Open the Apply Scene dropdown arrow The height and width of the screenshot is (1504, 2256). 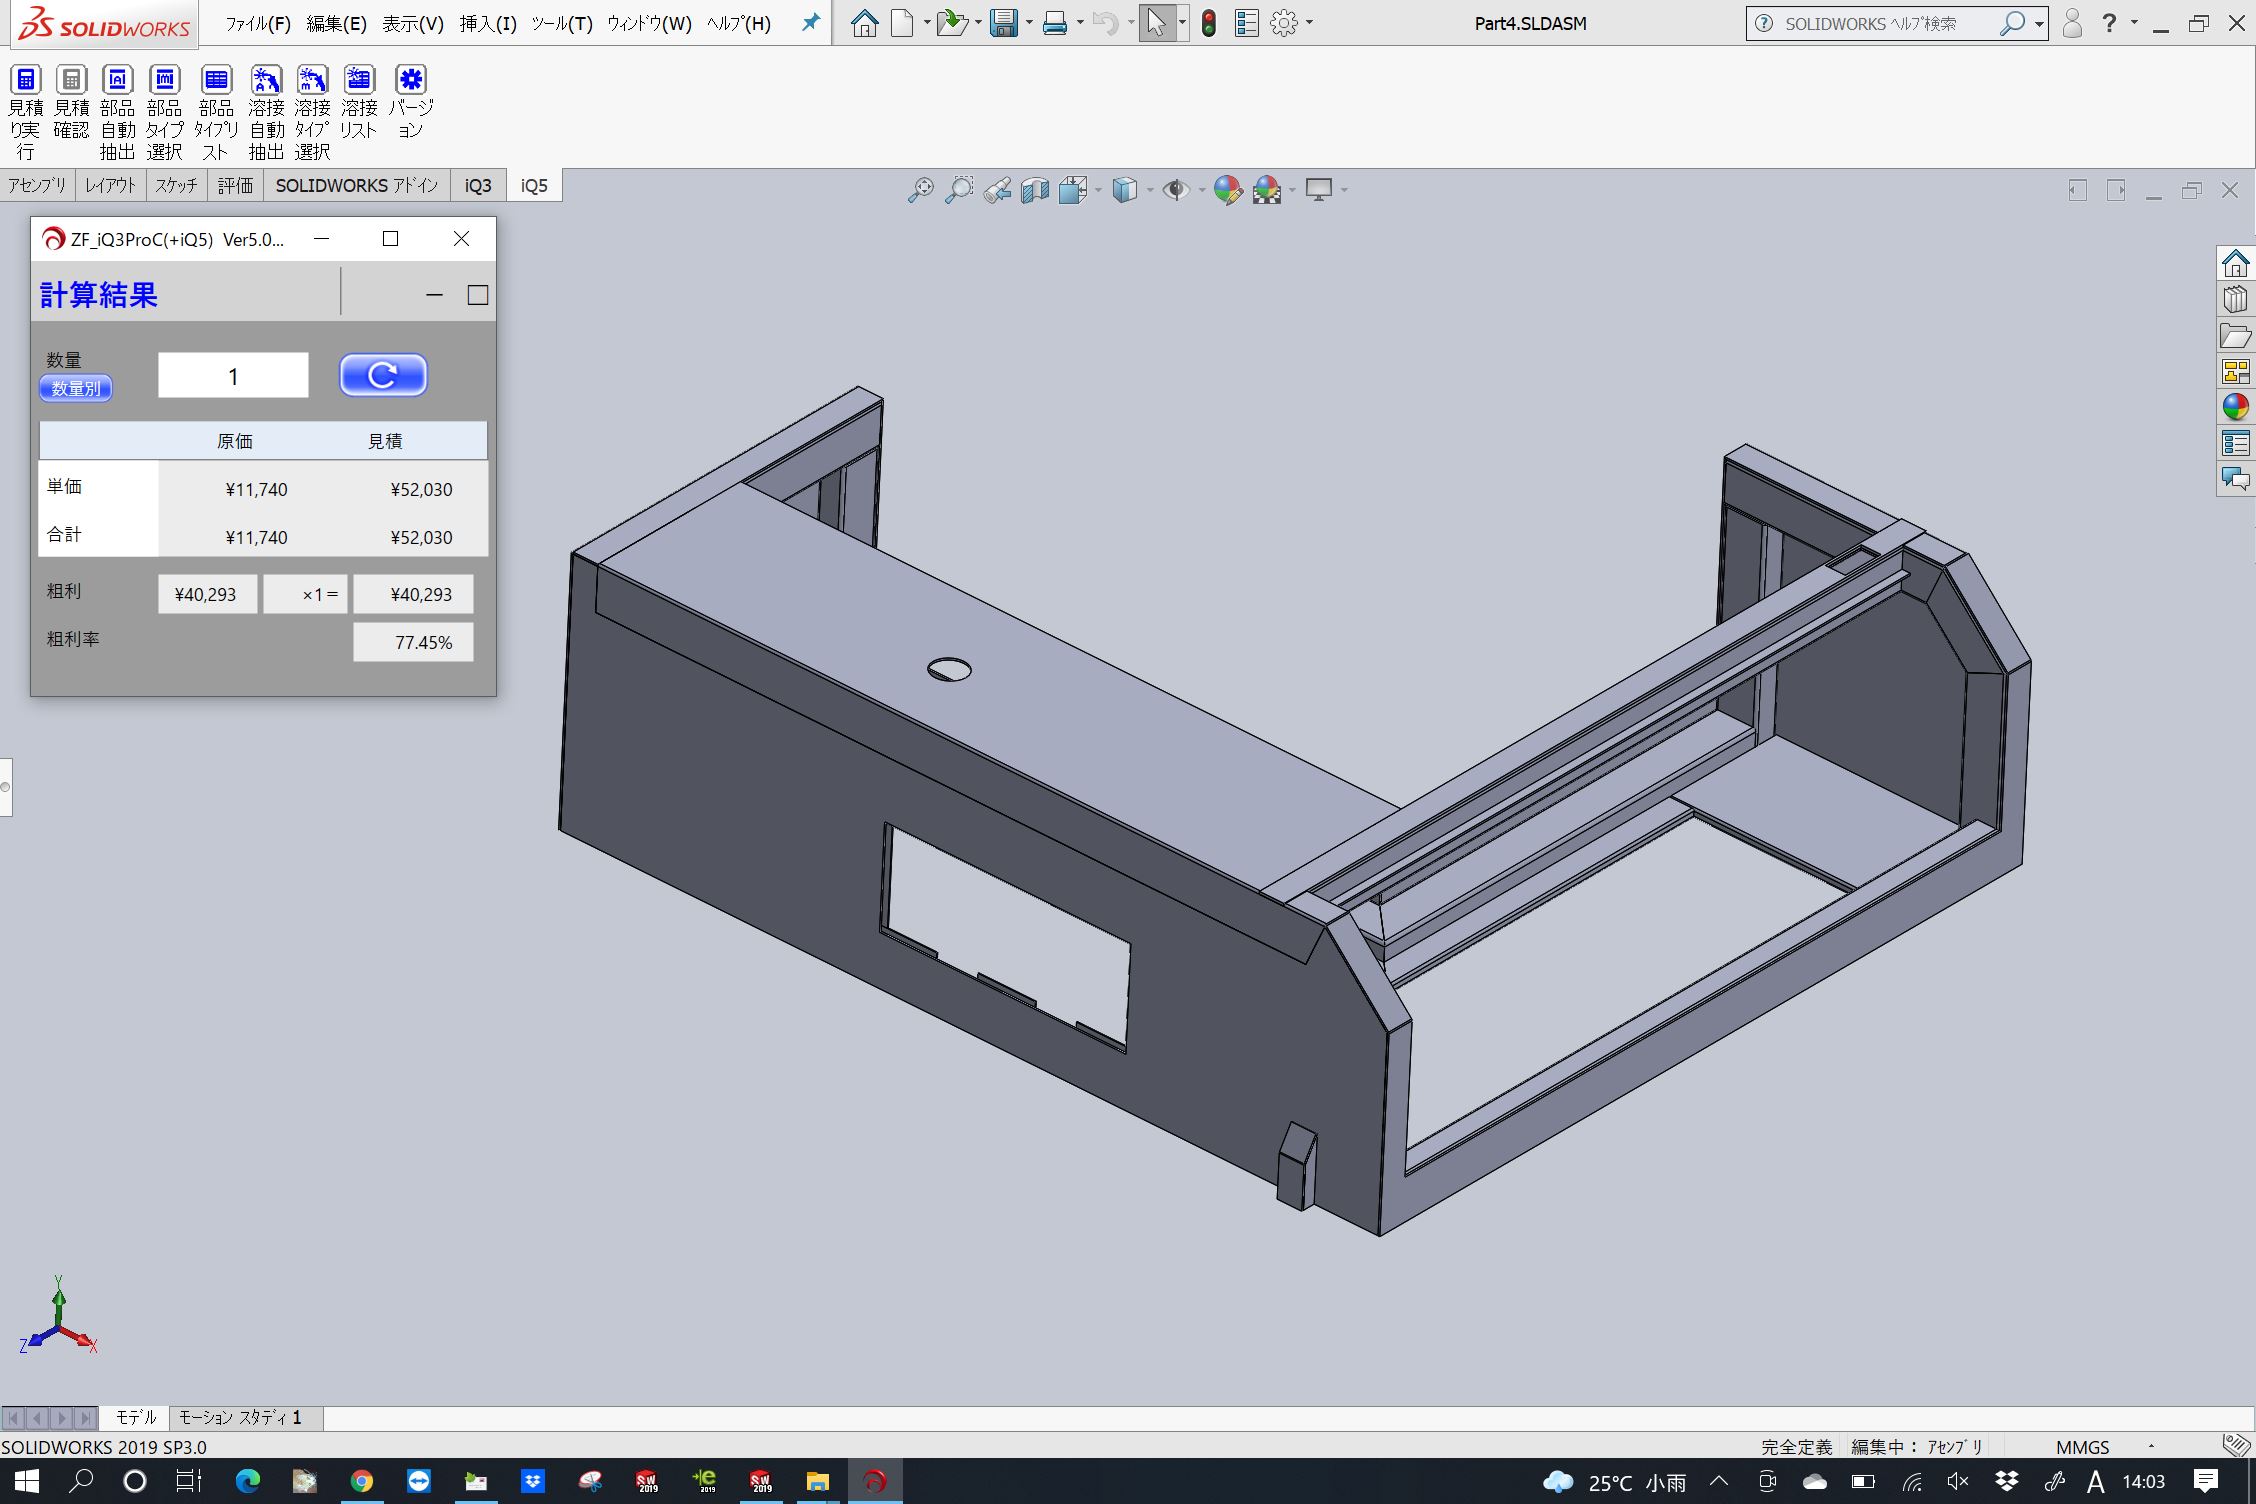[1290, 190]
